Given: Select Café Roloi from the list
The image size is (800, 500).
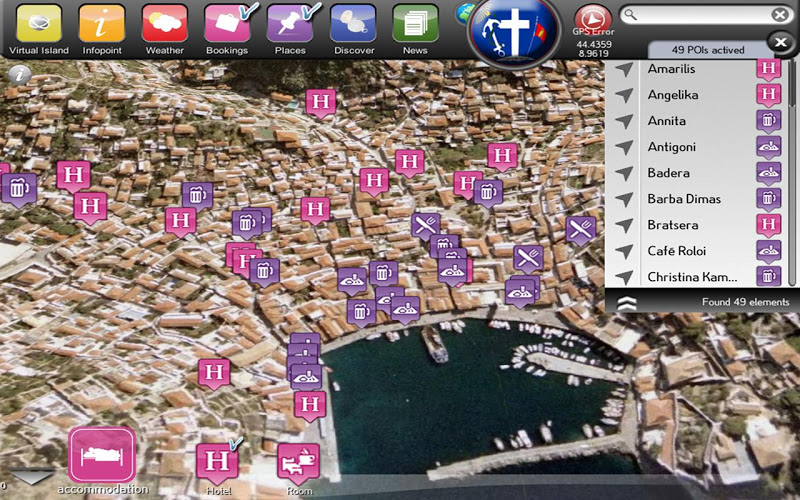Looking at the screenshot, I should click(678, 251).
